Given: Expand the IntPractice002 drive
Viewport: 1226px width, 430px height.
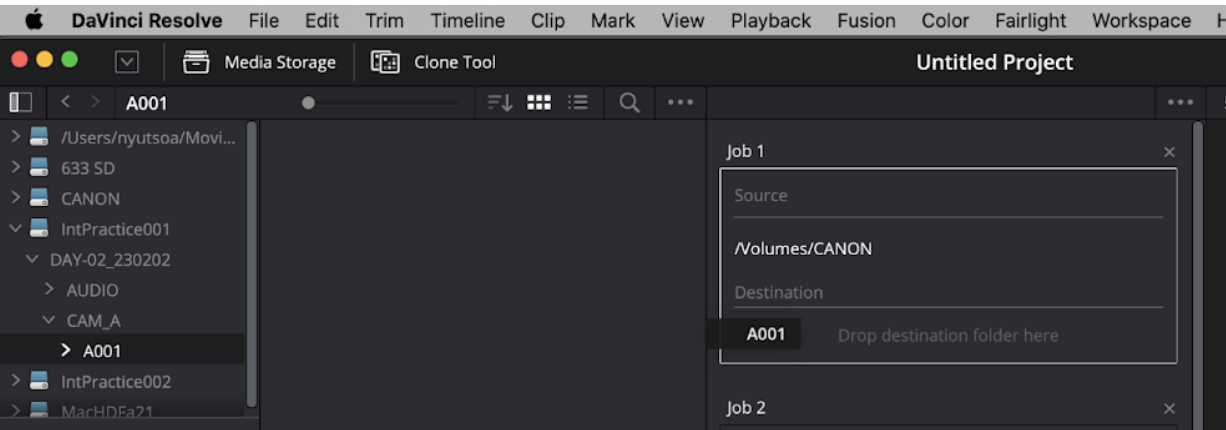Looking at the screenshot, I should click(x=16, y=381).
